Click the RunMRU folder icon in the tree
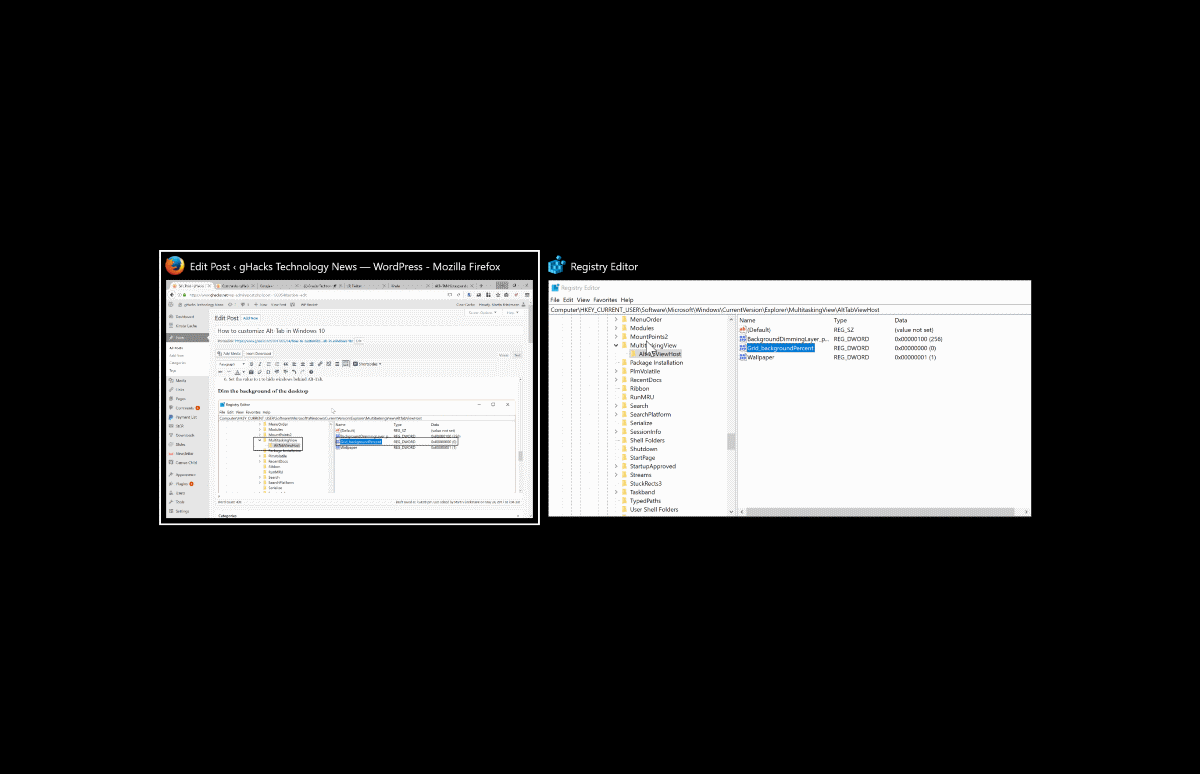This screenshot has height=774, width=1200. tap(625, 397)
